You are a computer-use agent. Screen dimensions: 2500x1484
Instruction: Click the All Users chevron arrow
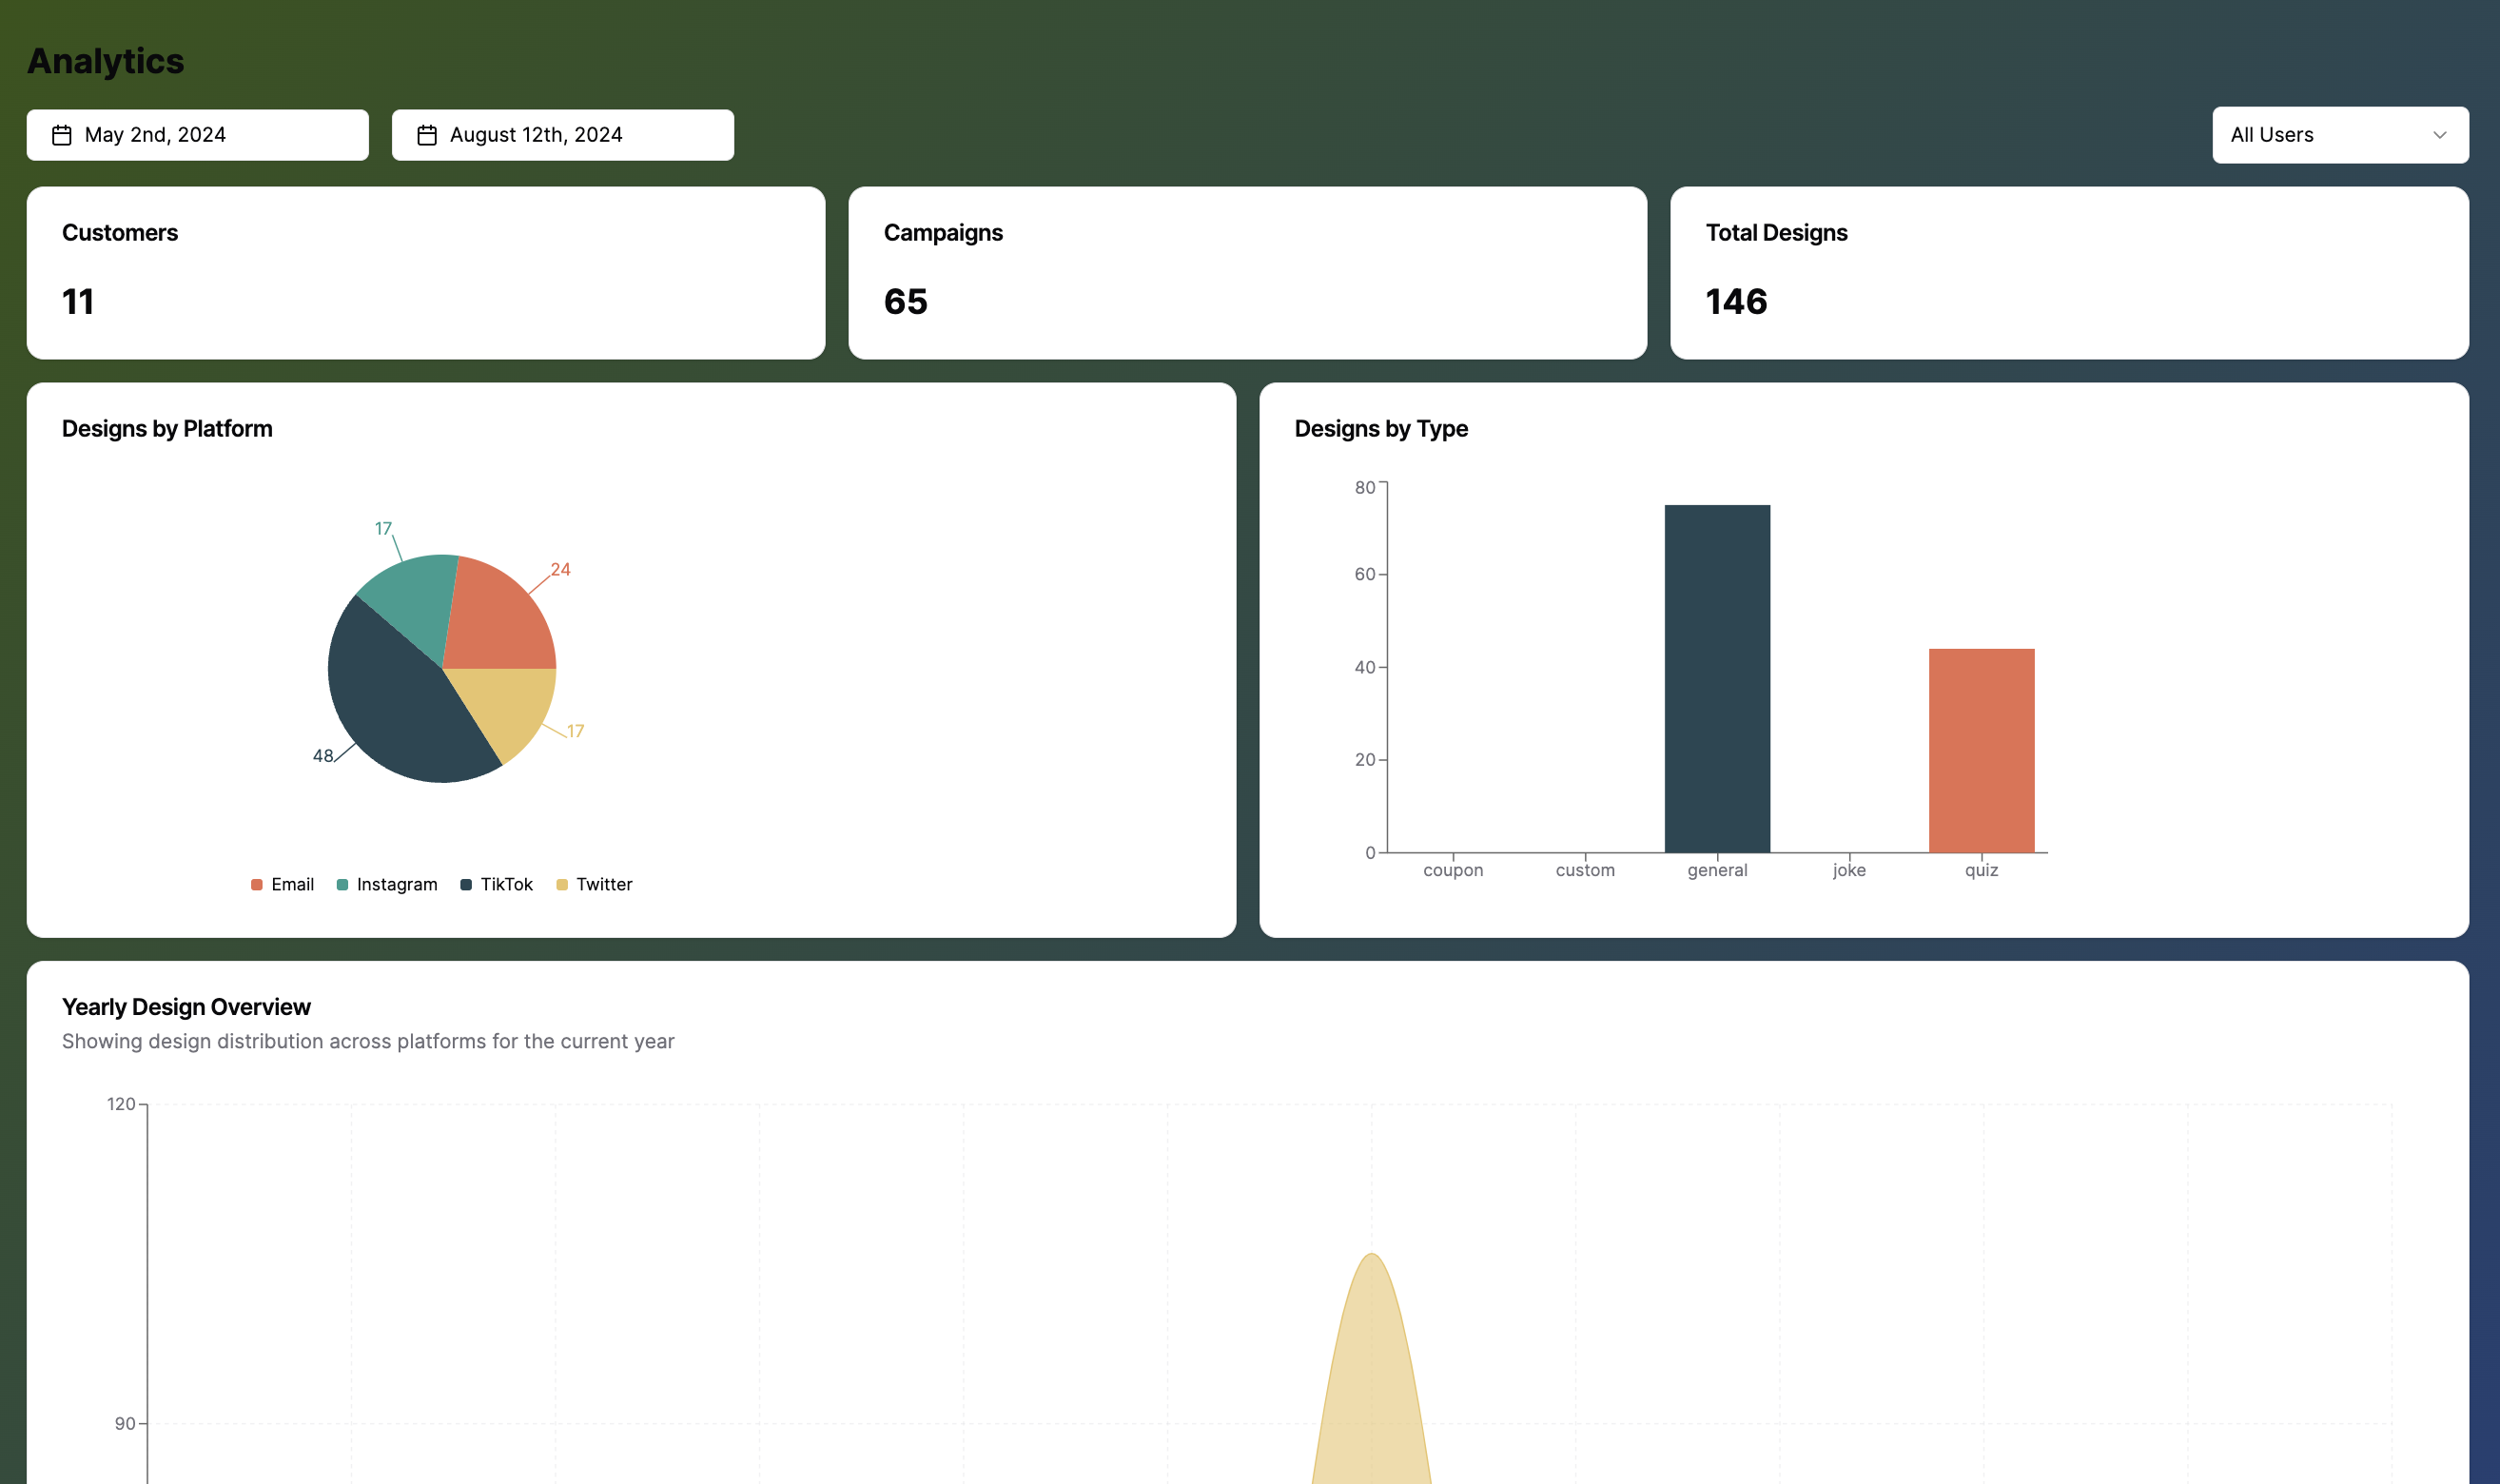coord(2439,135)
